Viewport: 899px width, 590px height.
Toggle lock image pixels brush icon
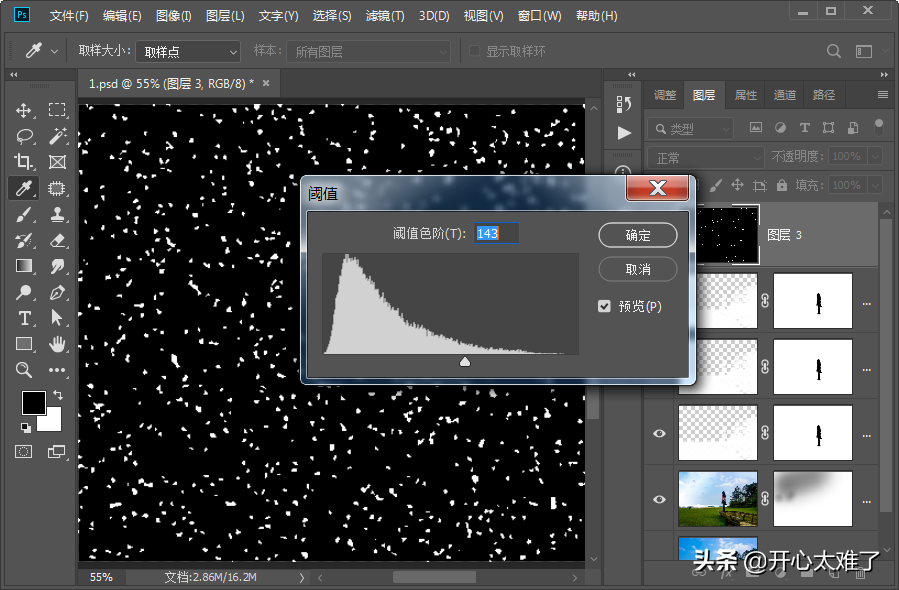tap(716, 185)
